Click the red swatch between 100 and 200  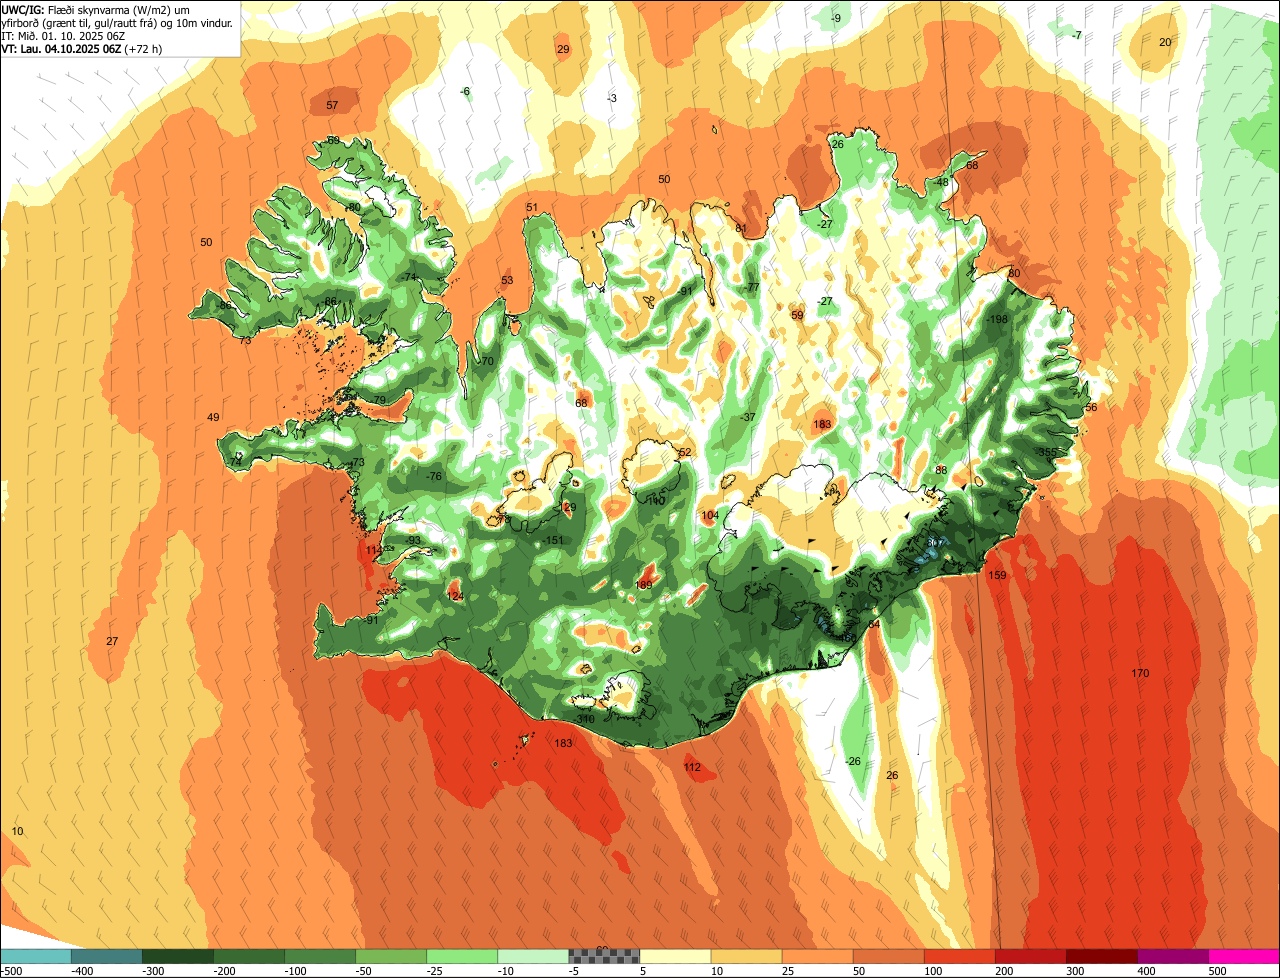959,957
